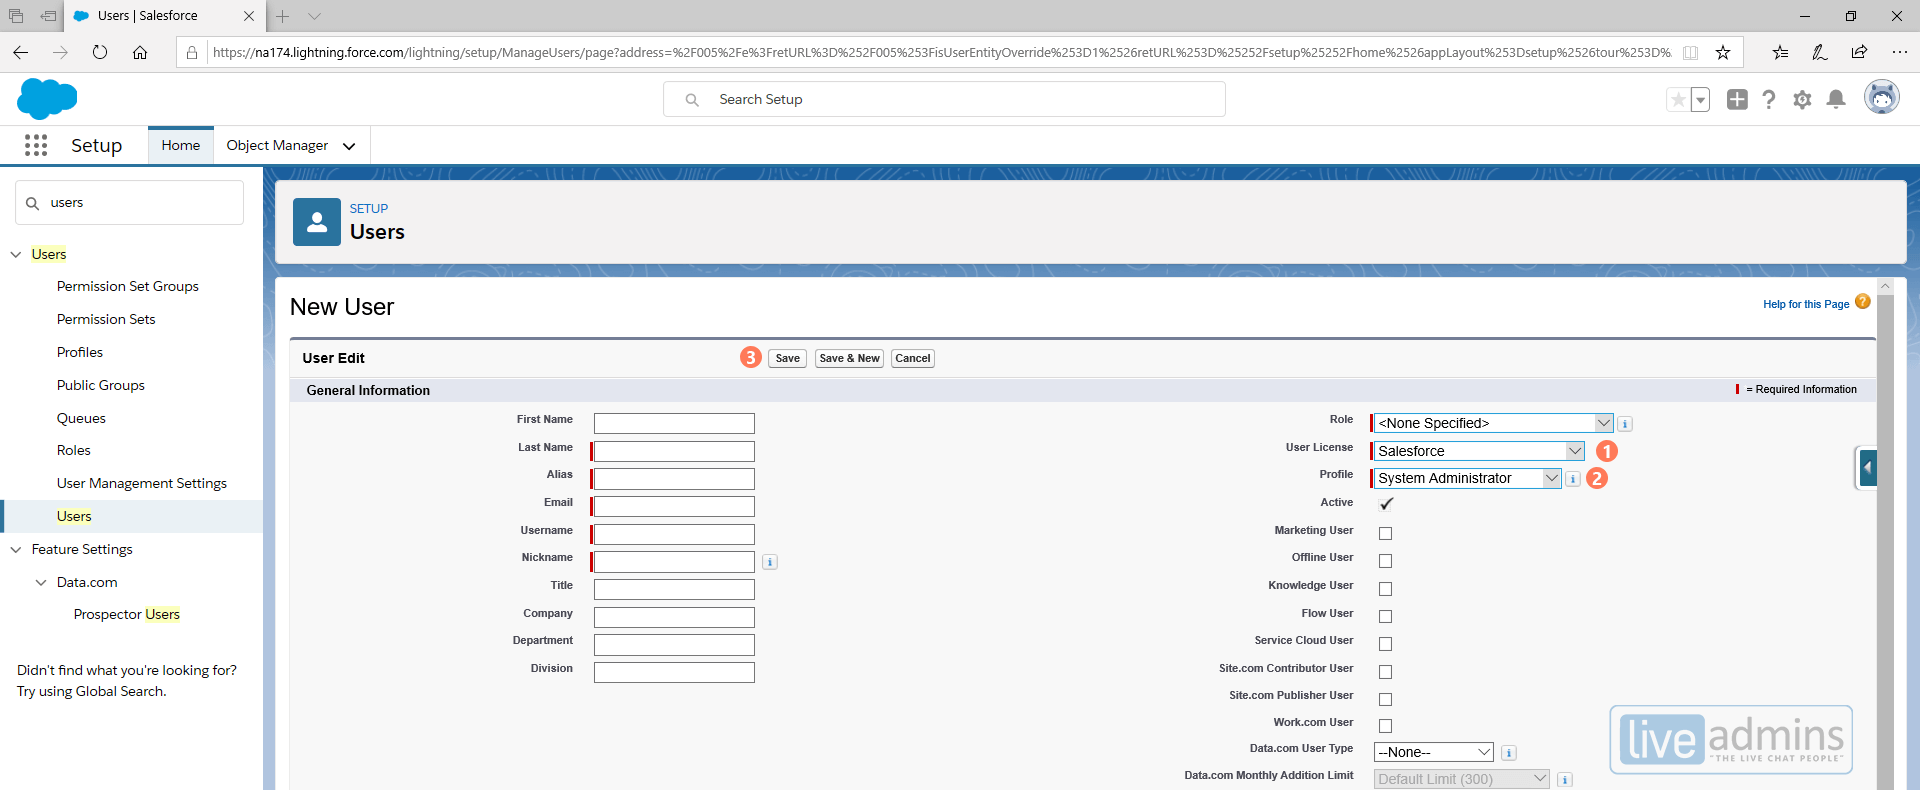The width and height of the screenshot is (1920, 790).
Task: Open the Role dropdown
Action: pyautogui.click(x=1494, y=423)
